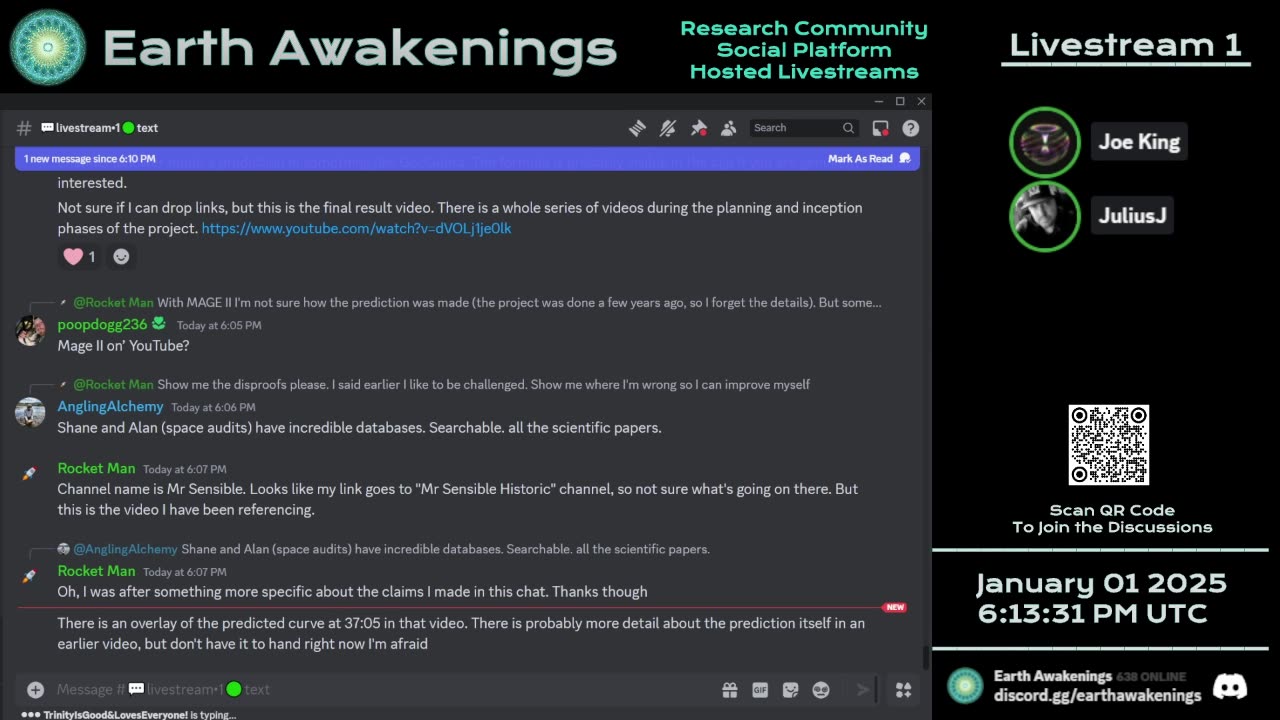Click AnglingAlchemy's avatar

(x=30, y=413)
